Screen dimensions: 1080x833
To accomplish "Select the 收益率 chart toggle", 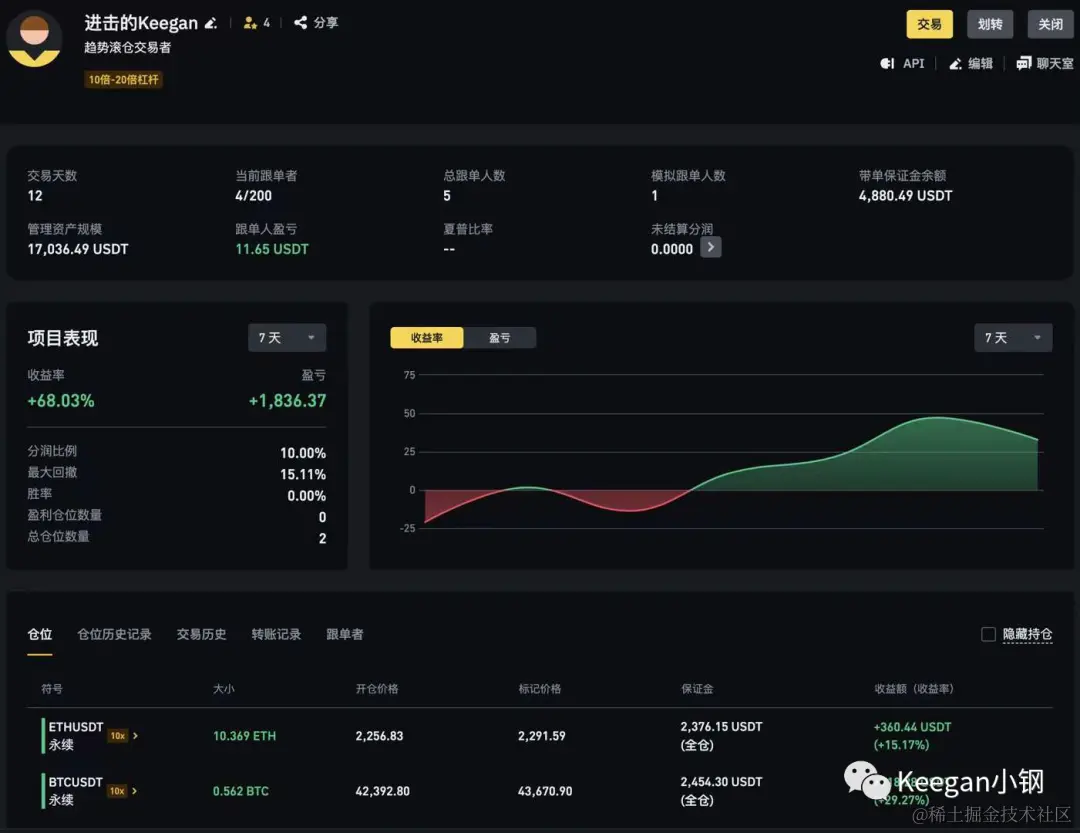I will [426, 338].
